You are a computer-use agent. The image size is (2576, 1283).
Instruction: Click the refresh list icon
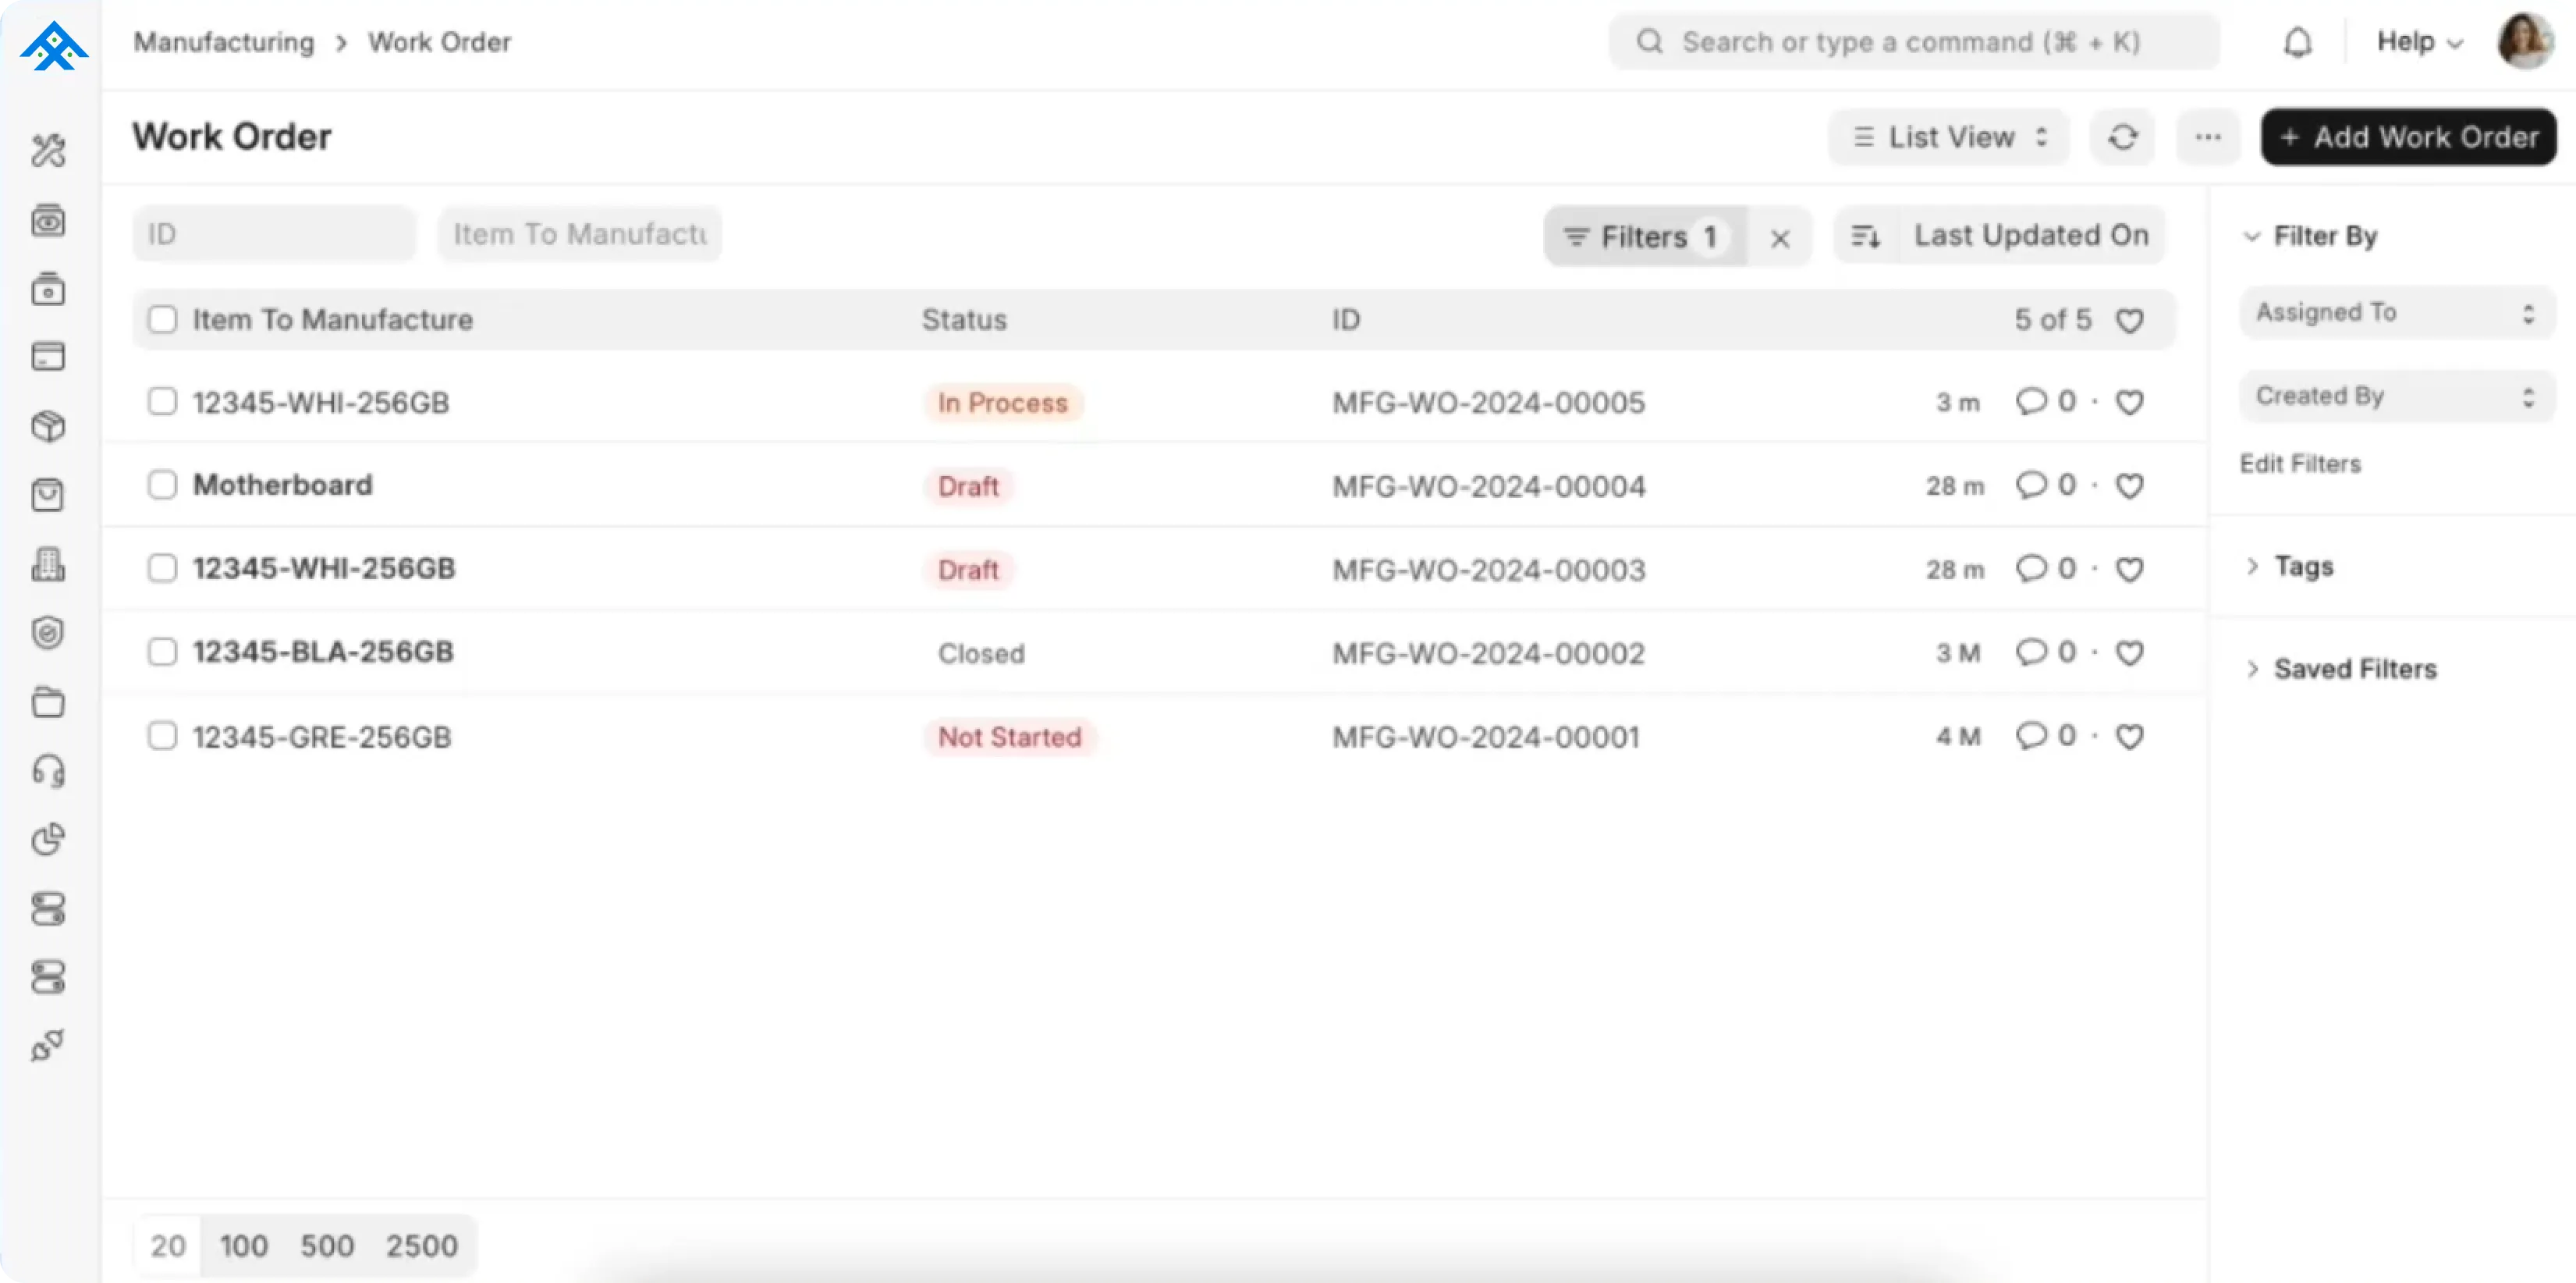[x=2122, y=137]
